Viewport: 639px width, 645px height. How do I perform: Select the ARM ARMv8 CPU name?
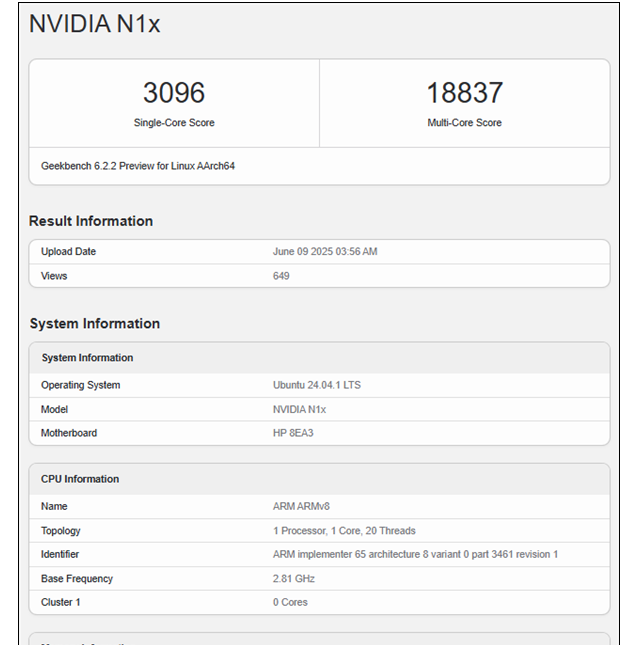coord(301,507)
